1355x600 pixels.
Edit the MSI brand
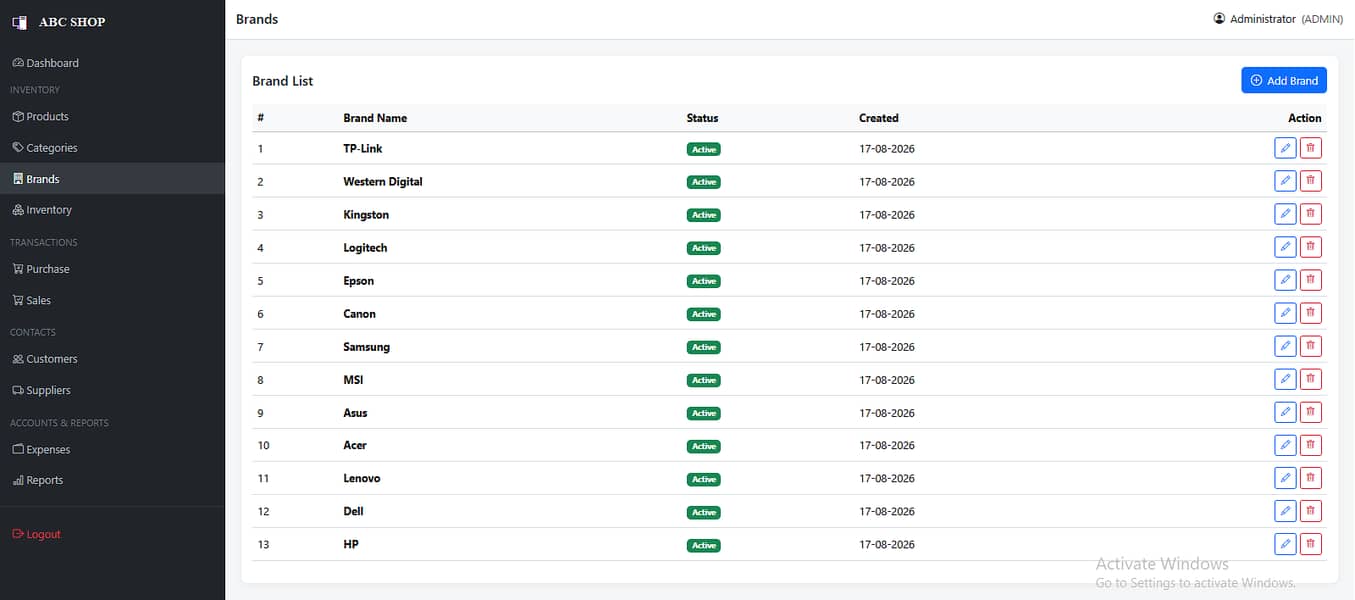pyautogui.click(x=1285, y=379)
